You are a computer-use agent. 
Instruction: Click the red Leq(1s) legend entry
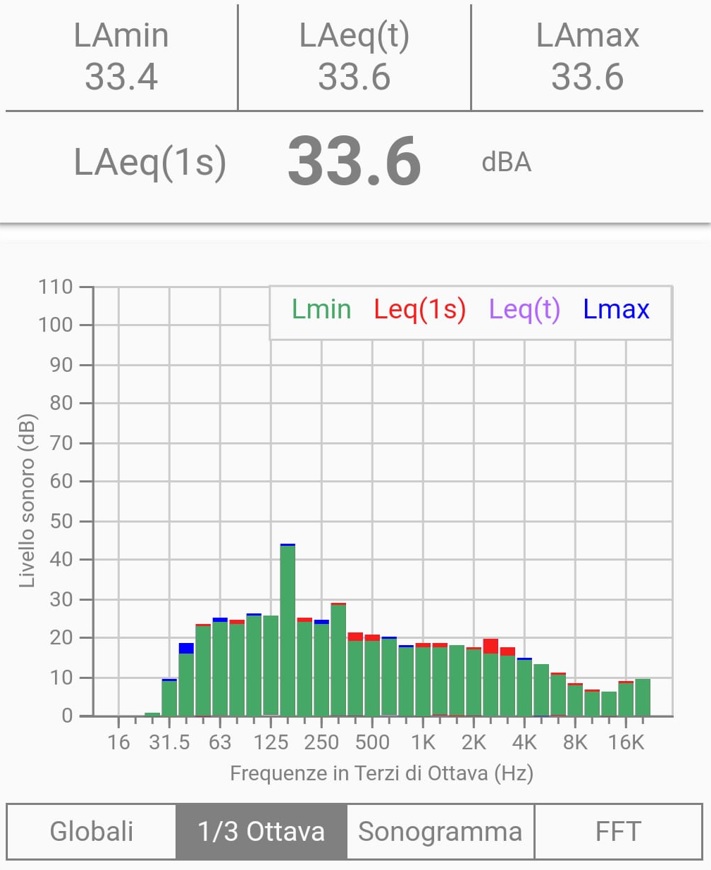[420, 310]
